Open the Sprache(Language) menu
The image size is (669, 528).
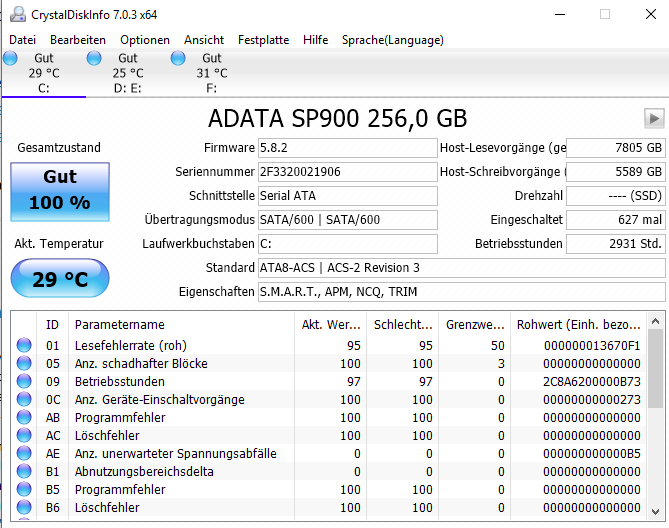point(393,40)
